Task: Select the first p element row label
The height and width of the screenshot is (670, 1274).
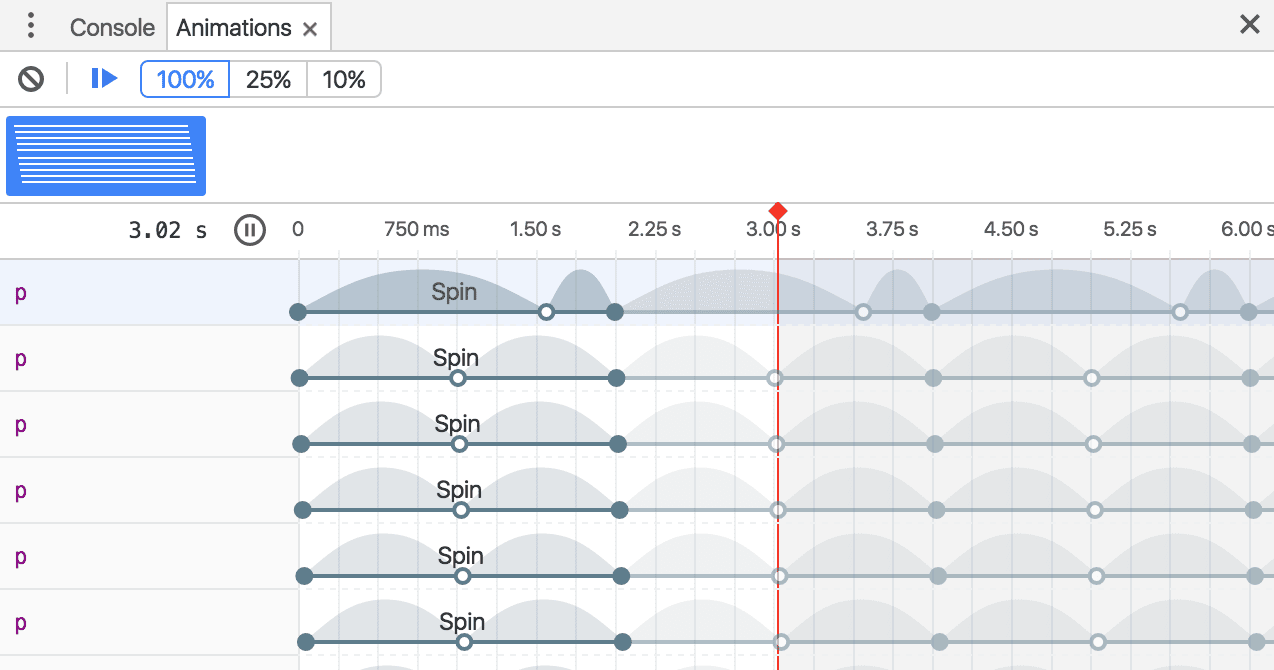Action: [20, 293]
